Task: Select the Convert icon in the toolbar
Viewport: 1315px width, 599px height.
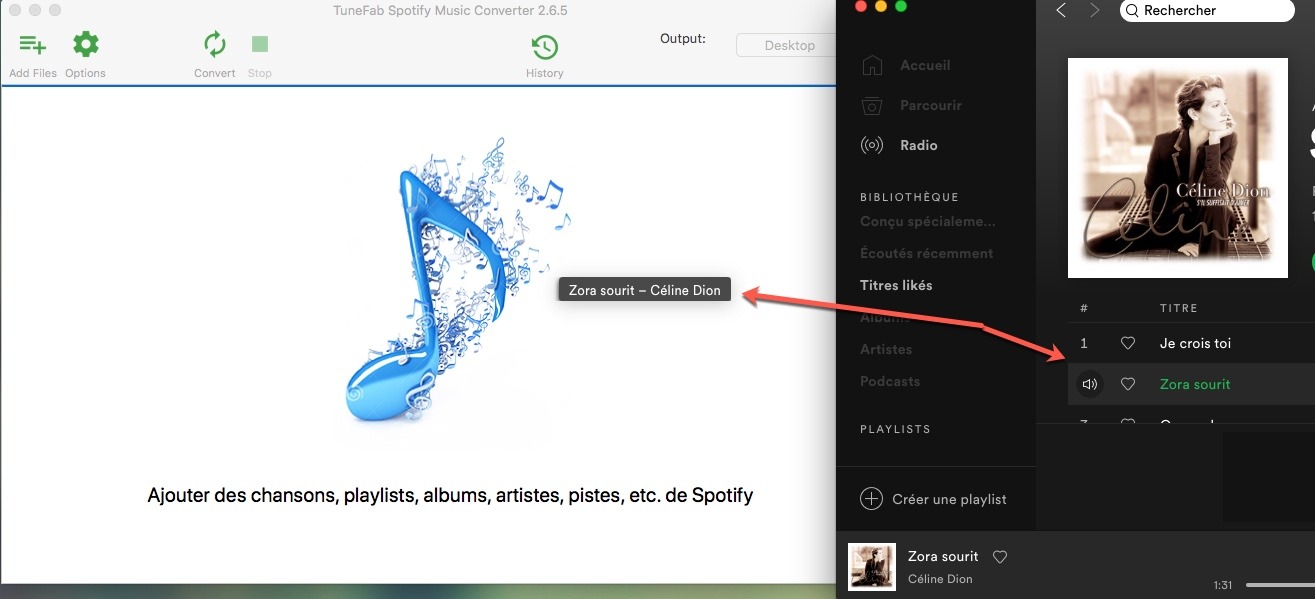Action: pos(214,44)
